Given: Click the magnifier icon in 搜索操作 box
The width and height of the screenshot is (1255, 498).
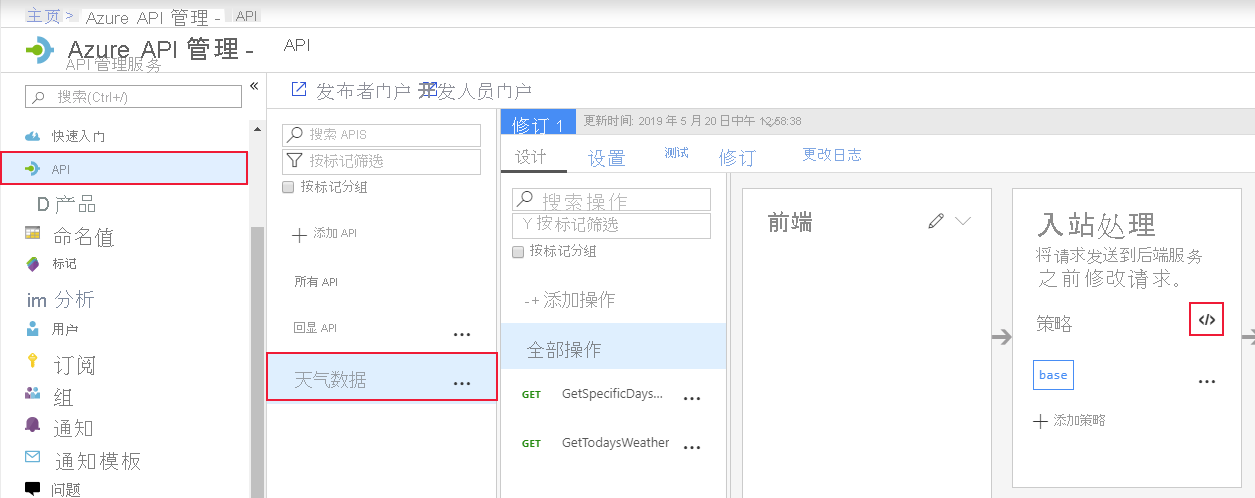Looking at the screenshot, I should [524, 200].
